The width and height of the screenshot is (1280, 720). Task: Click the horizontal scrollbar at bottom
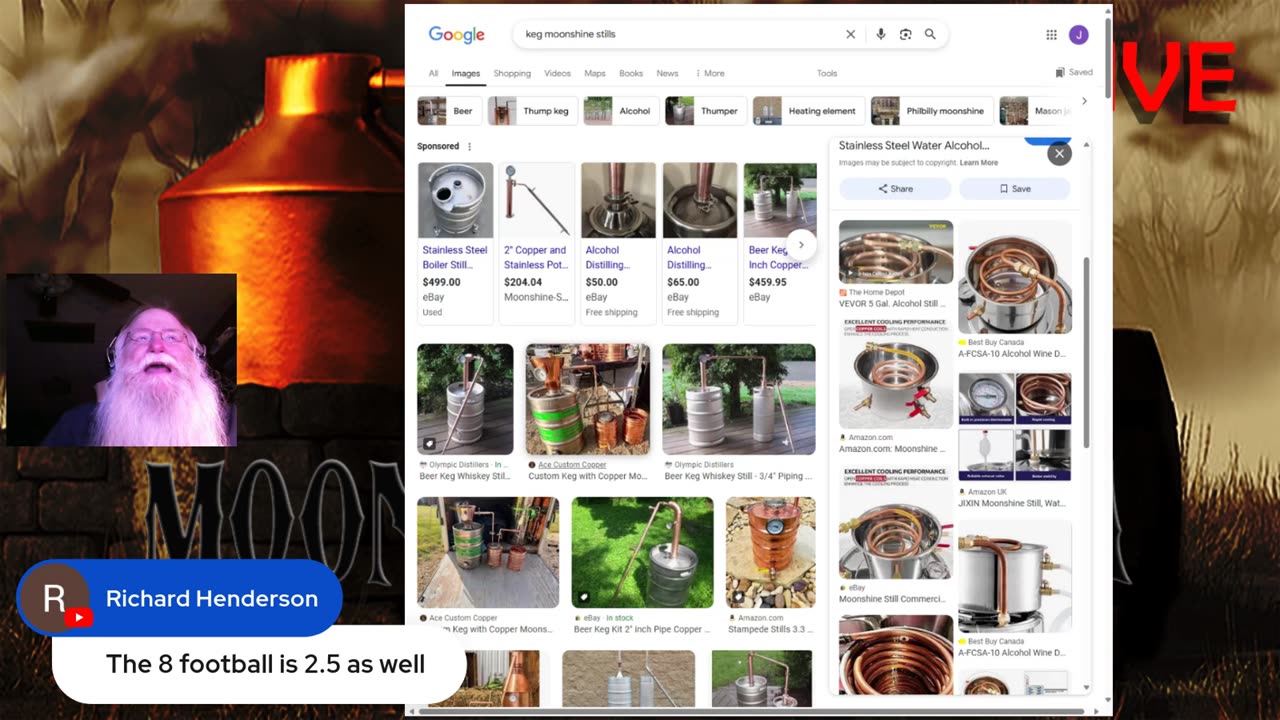pyautogui.click(x=750, y=711)
